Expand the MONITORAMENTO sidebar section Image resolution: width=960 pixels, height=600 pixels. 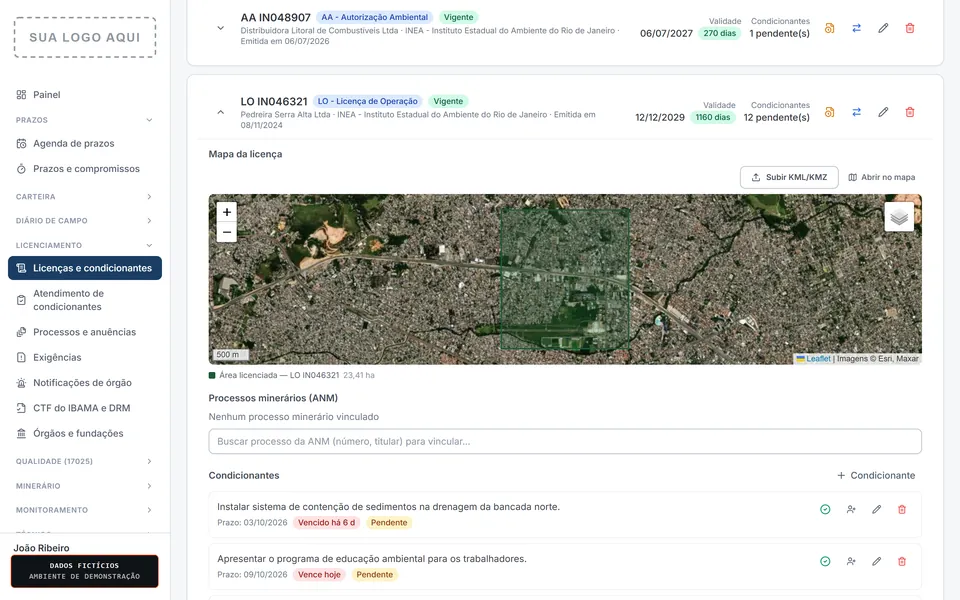click(84, 509)
